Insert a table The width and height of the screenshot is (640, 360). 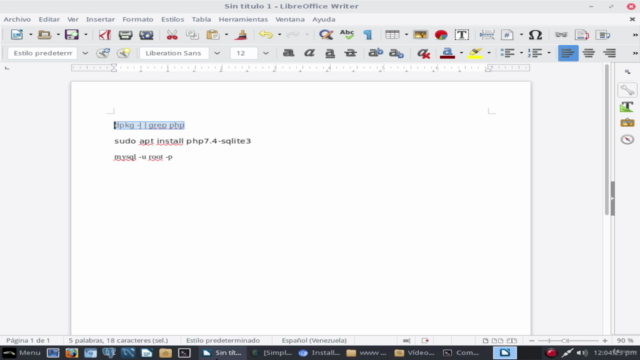pyautogui.click(x=392, y=35)
